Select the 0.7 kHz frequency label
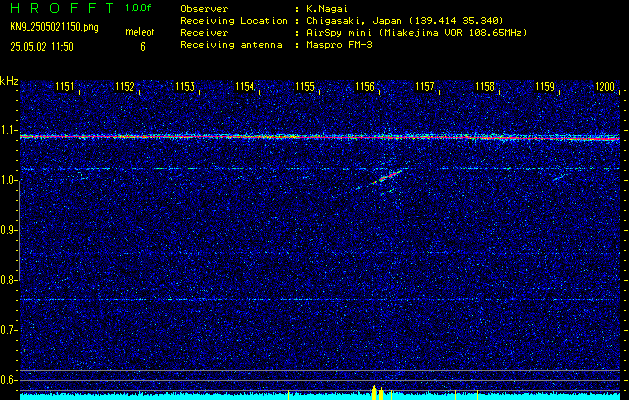Viewport: 629px width, 400px height. point(7,330)
